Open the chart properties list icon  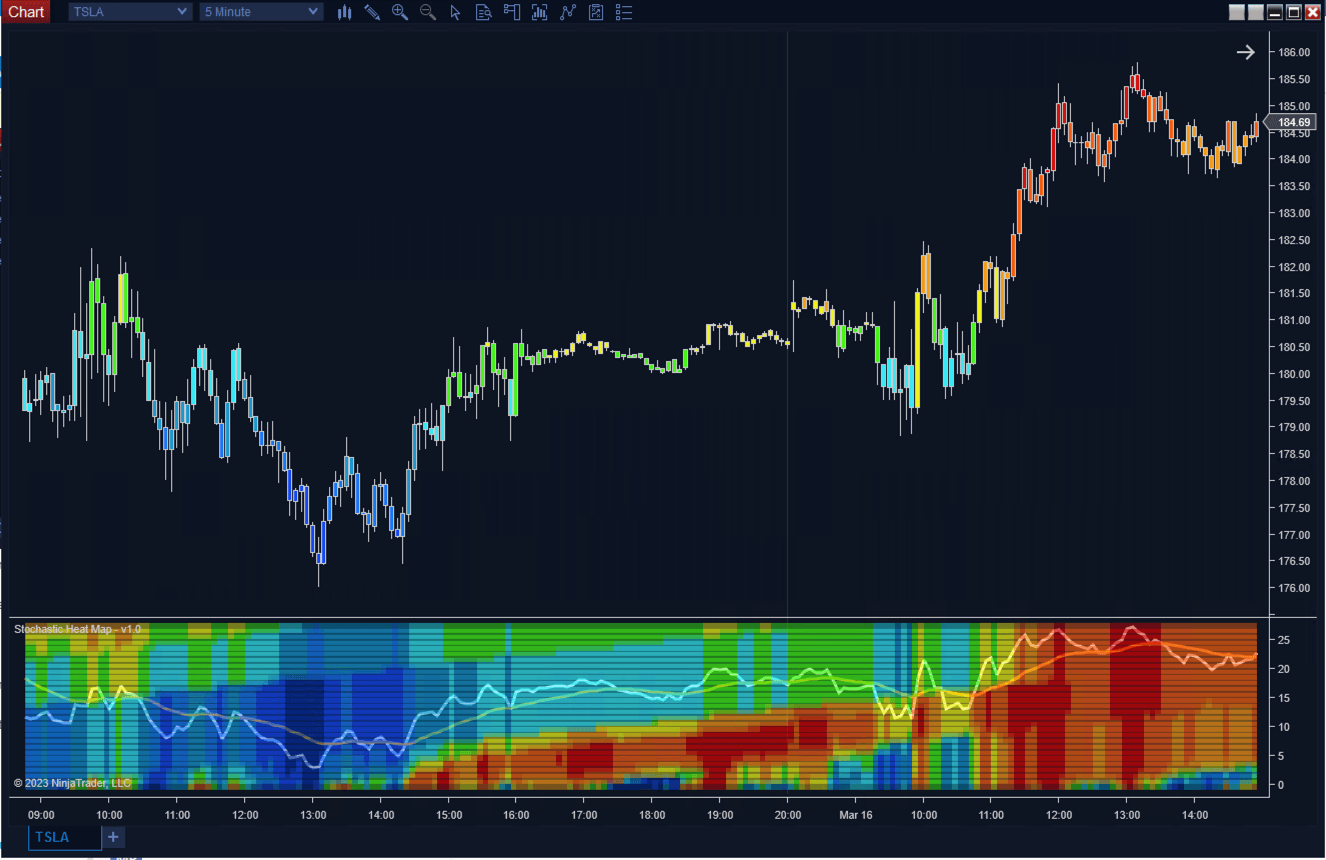[x=624, y=12]
